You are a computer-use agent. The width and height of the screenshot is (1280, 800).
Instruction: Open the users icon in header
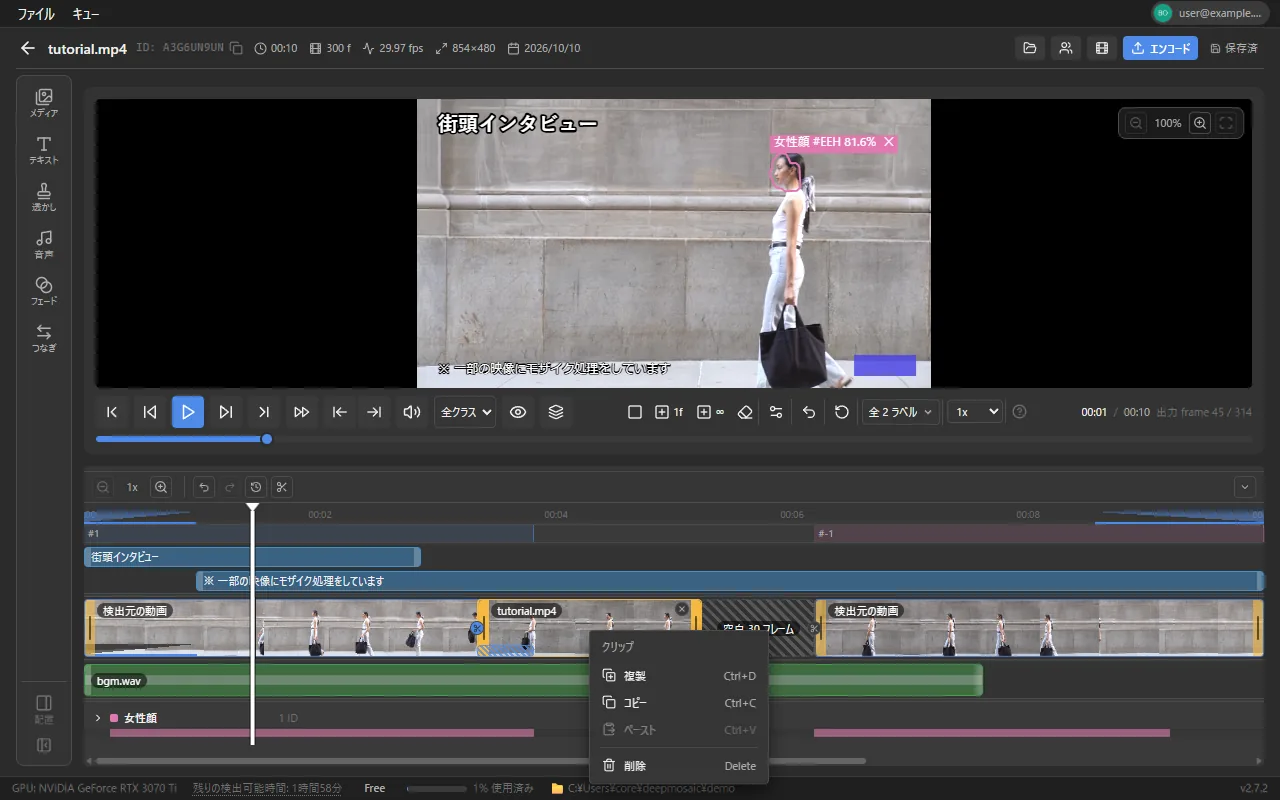[1066, 48]
